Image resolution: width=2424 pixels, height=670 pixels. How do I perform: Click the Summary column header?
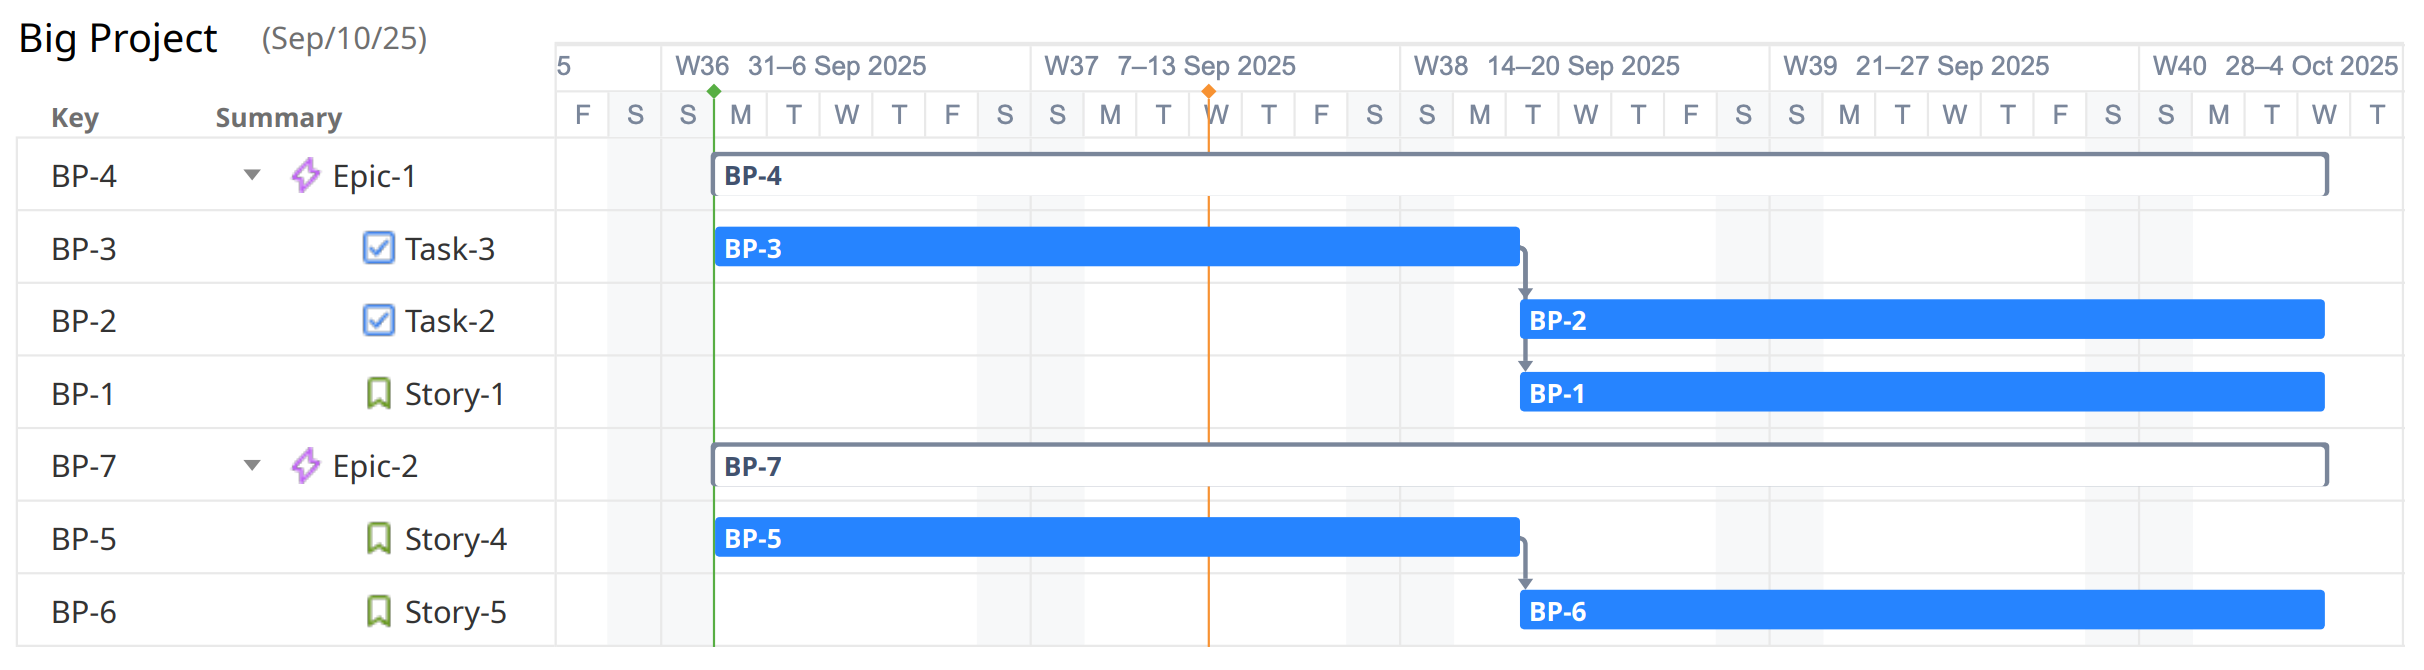(277, 117)
